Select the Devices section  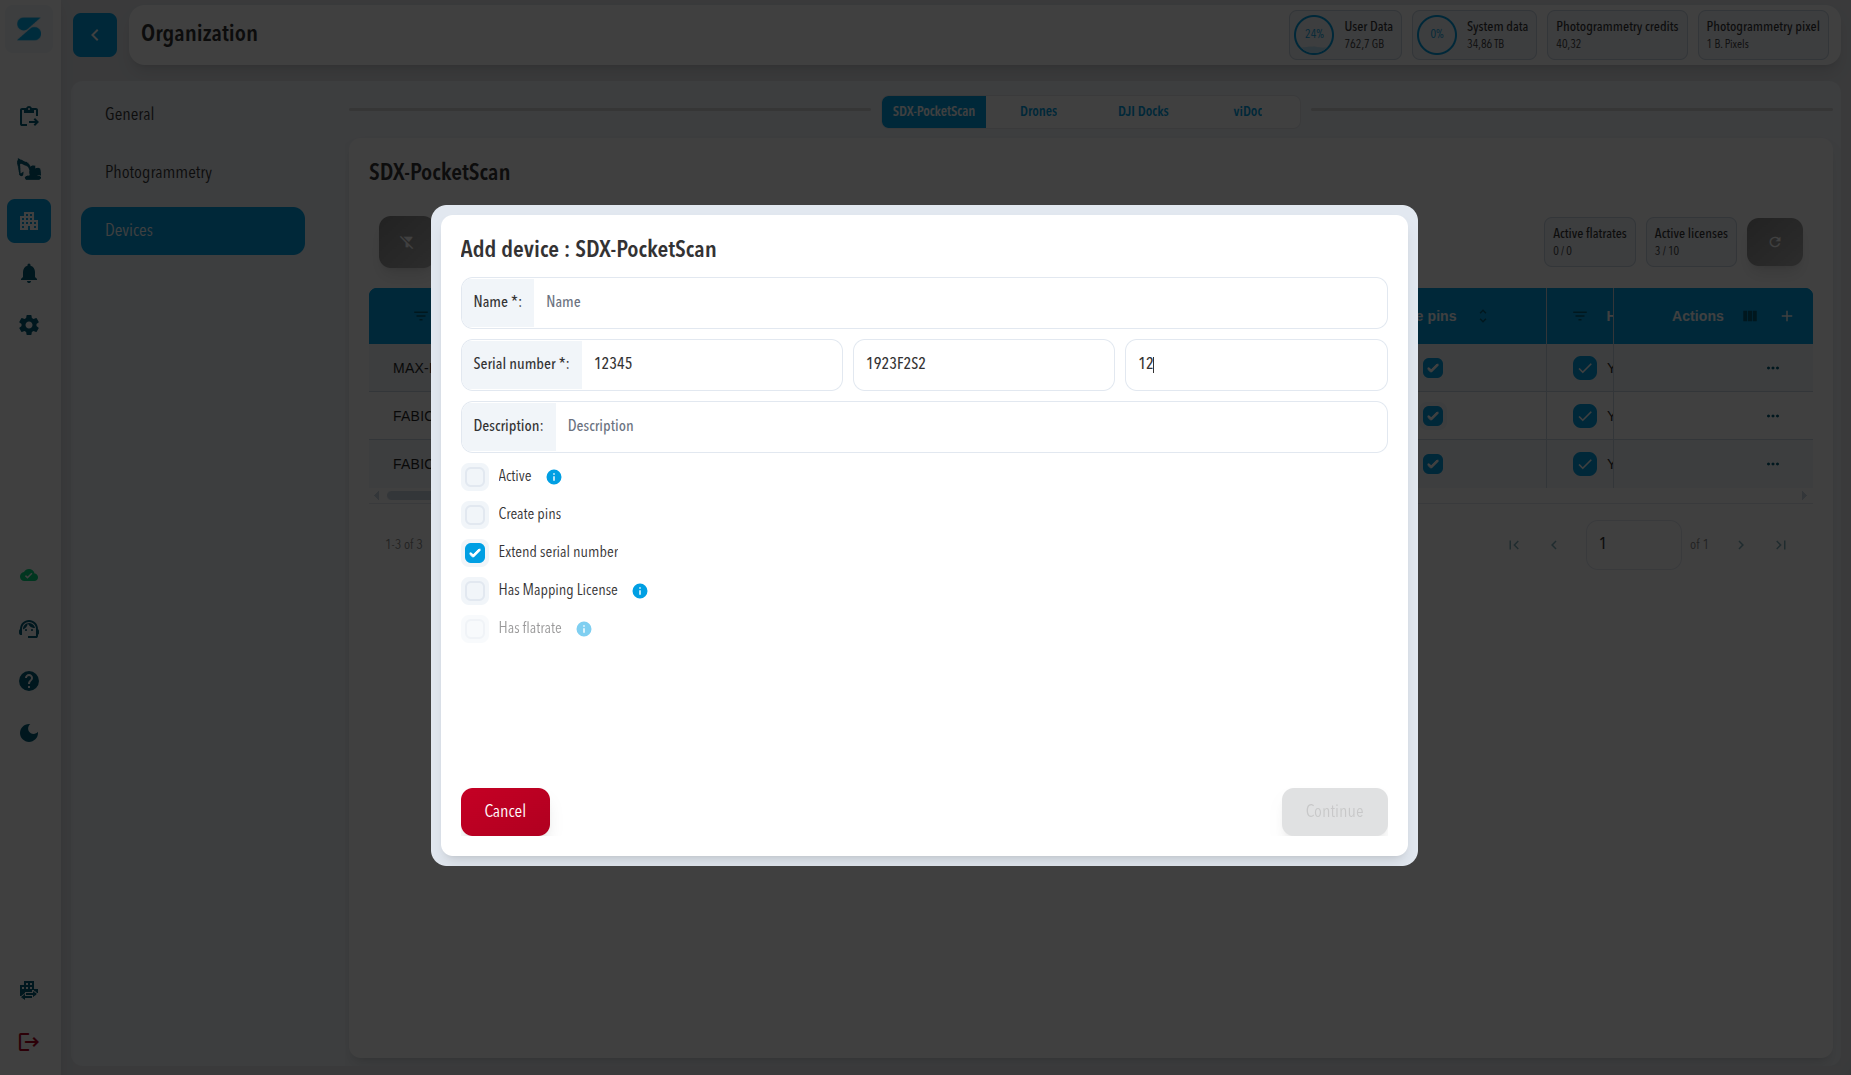(x=193, y=231)
